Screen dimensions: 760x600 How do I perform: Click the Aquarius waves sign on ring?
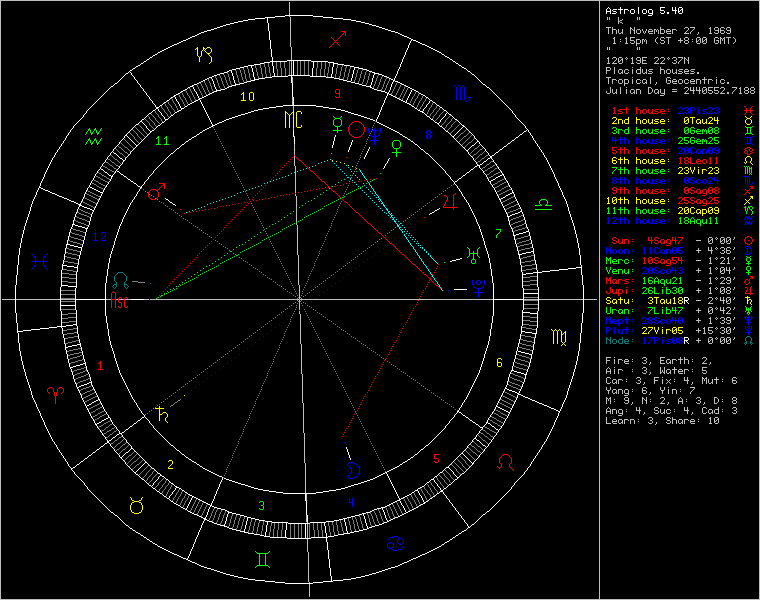[94, 137]
